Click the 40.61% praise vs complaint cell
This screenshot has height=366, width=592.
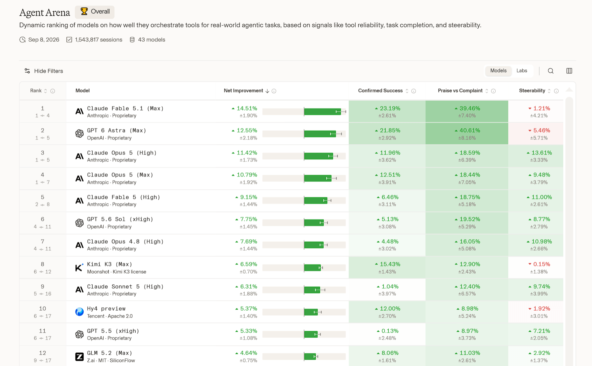467,134
